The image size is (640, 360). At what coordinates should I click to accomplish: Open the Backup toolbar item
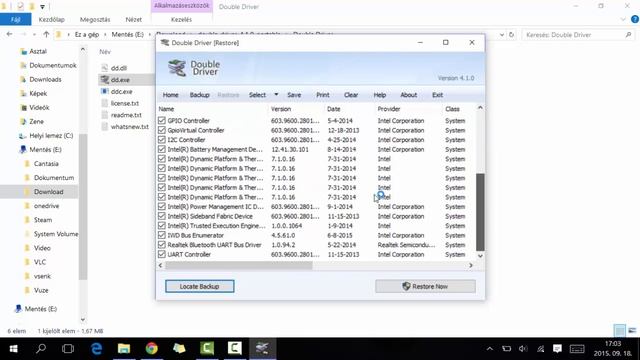coord(199,95)
